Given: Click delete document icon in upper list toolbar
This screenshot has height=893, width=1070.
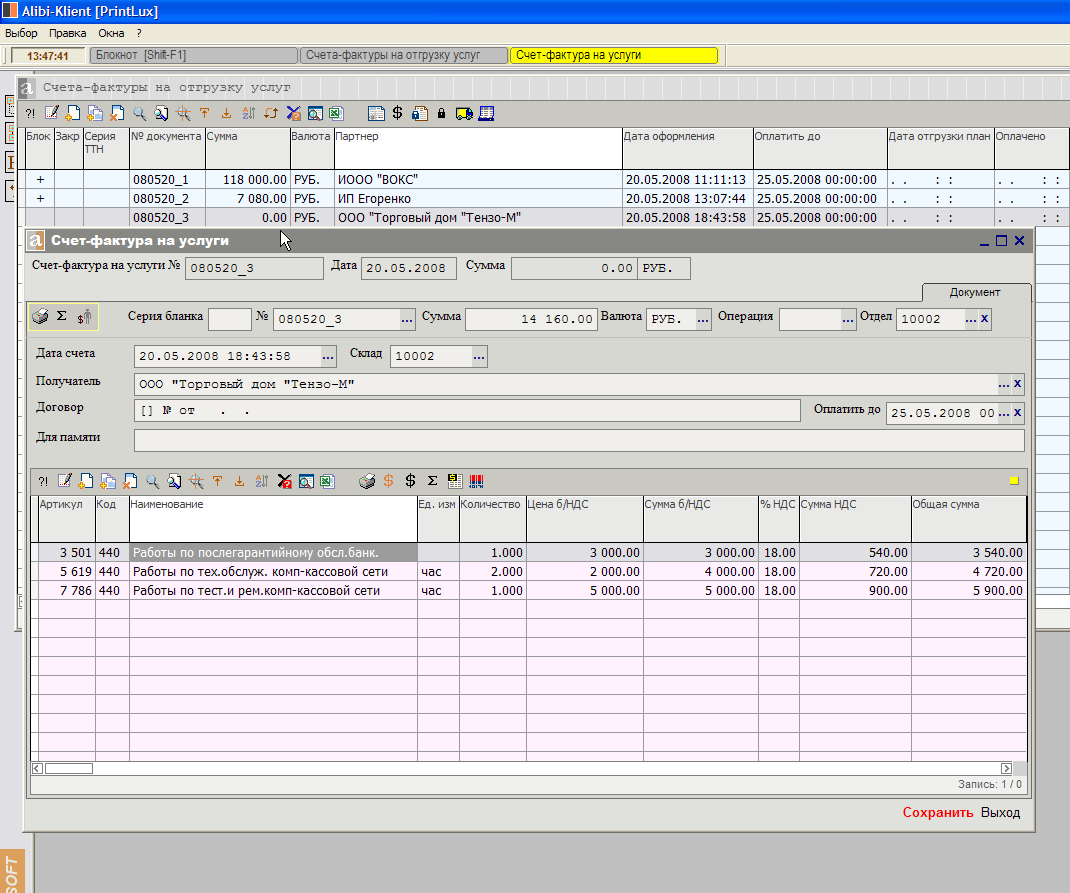Looking at the screenshot, I should 117,113.
